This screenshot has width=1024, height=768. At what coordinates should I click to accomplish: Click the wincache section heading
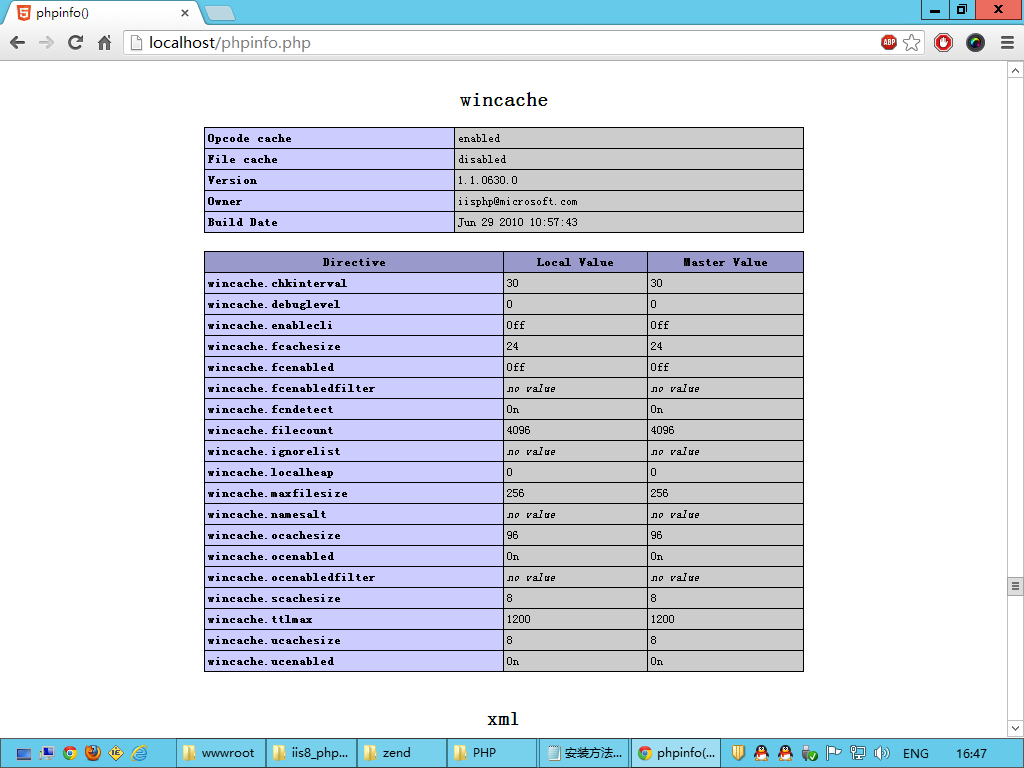tap(504, 100)
